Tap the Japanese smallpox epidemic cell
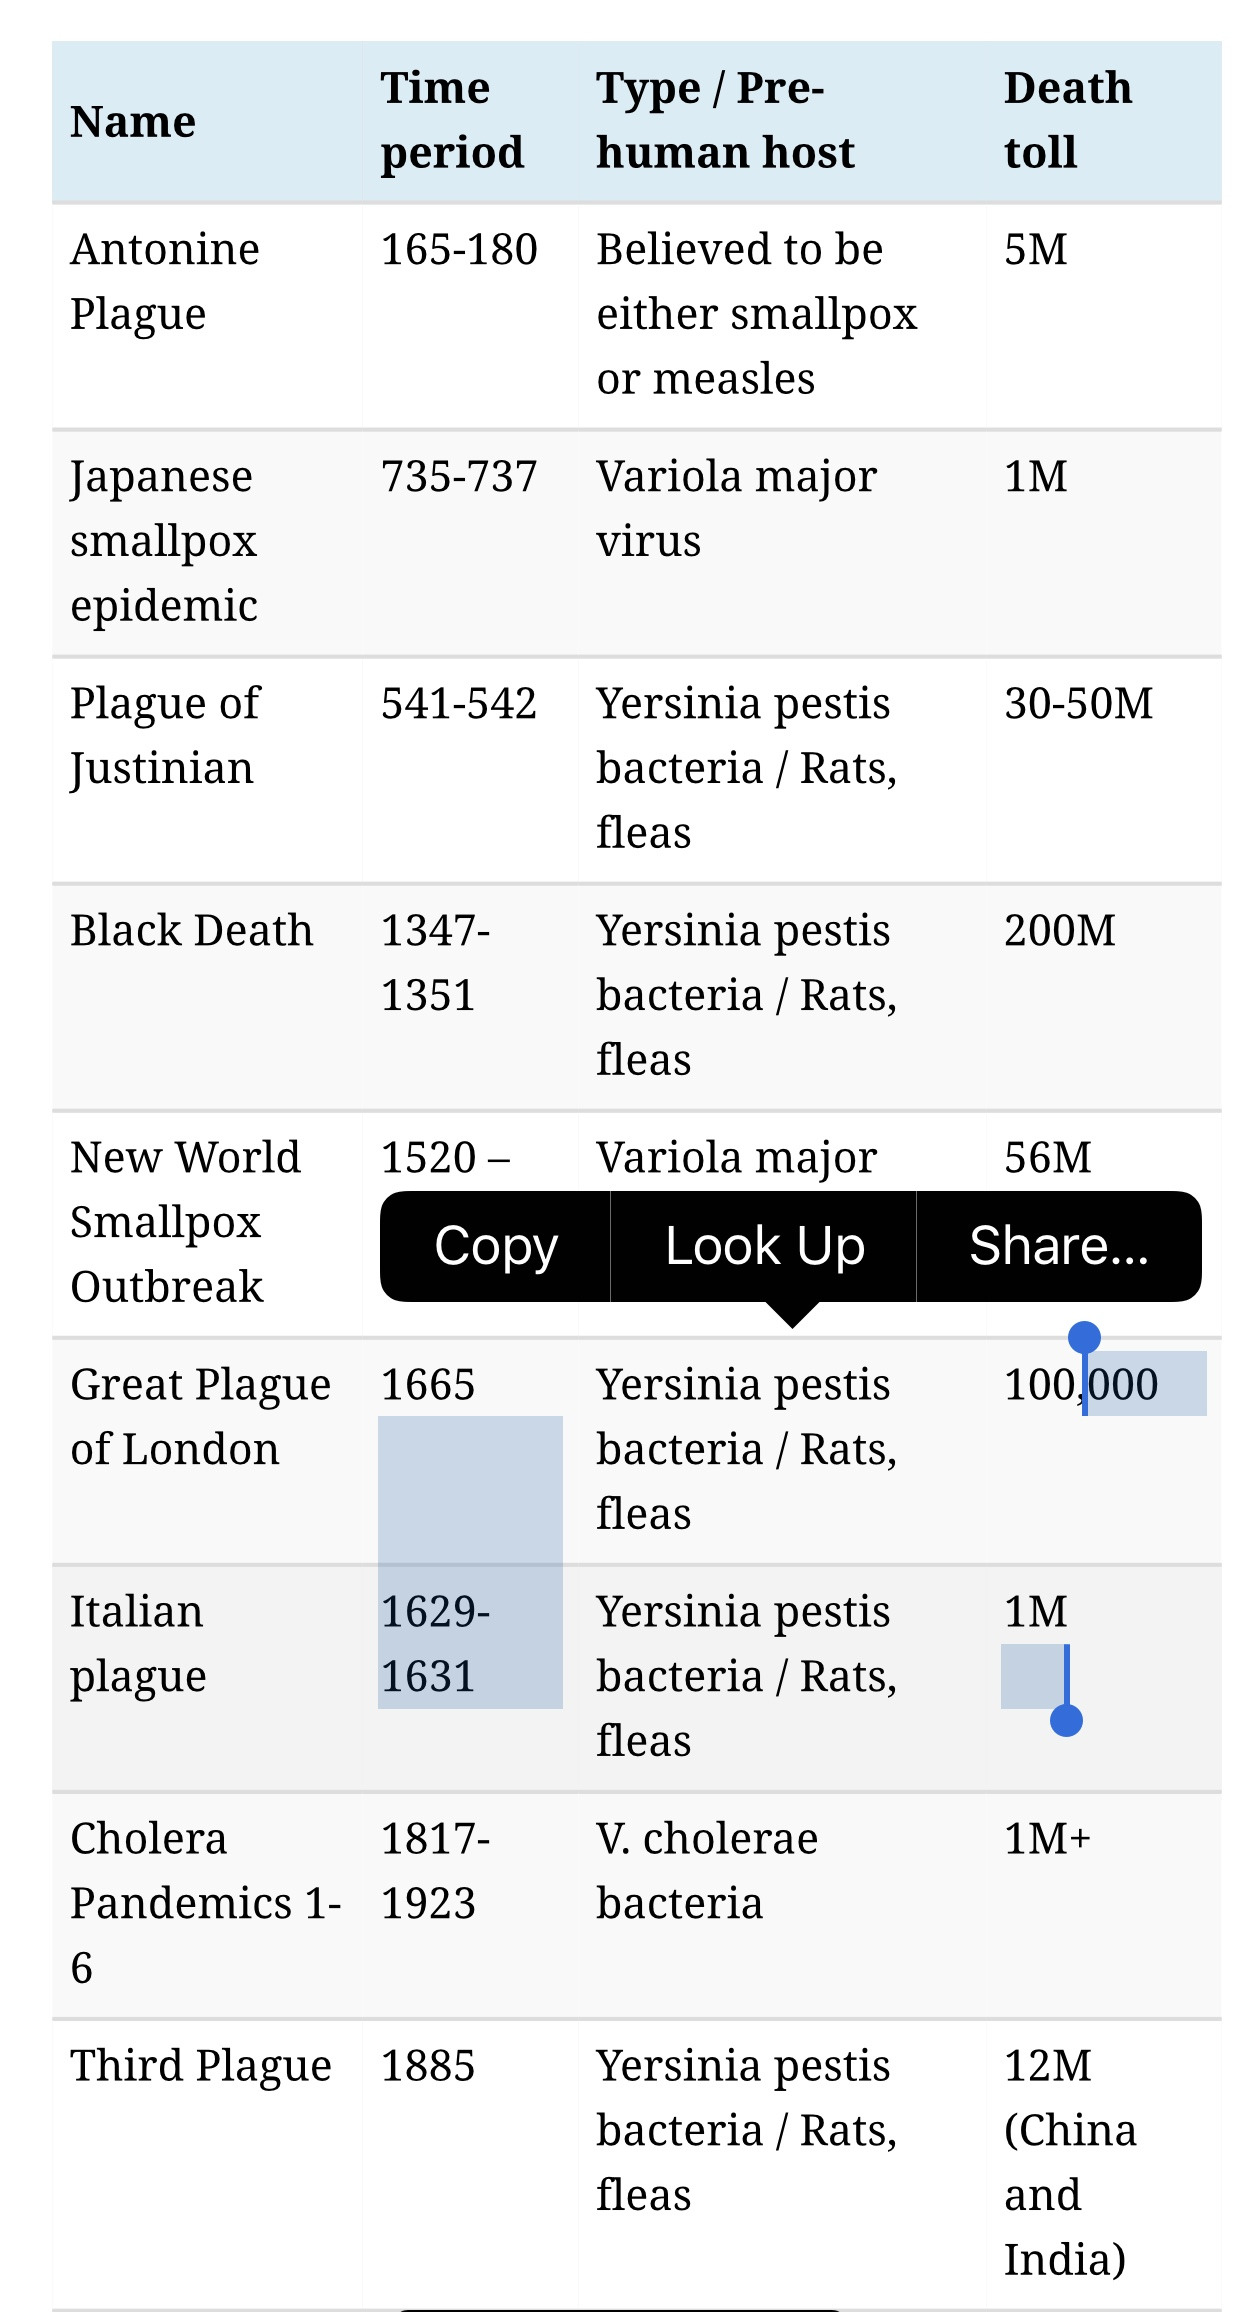1240x2312 pixels. tap(164, 540)
